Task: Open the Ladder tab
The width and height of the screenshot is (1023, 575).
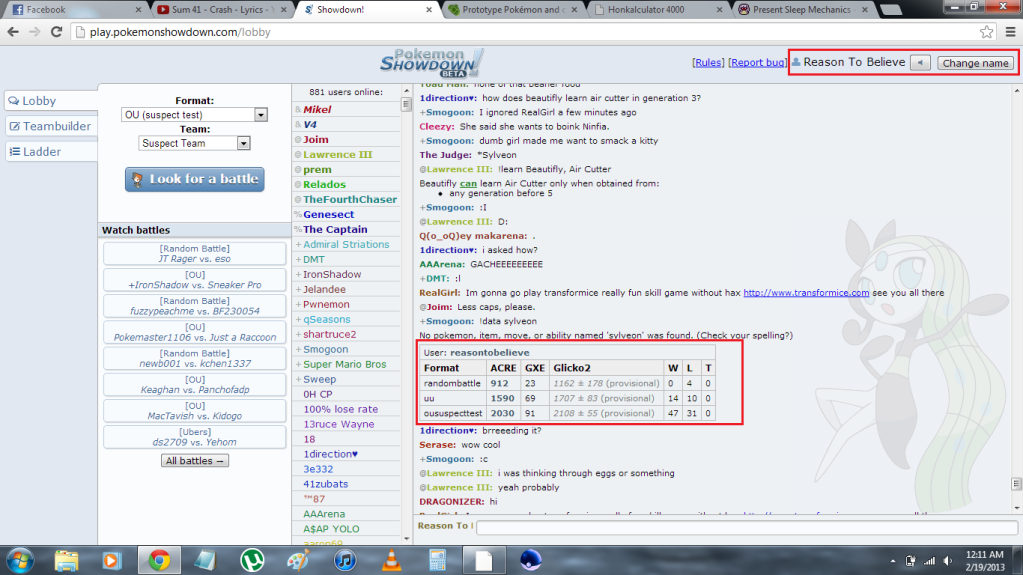Action: [x=51, y=151]
